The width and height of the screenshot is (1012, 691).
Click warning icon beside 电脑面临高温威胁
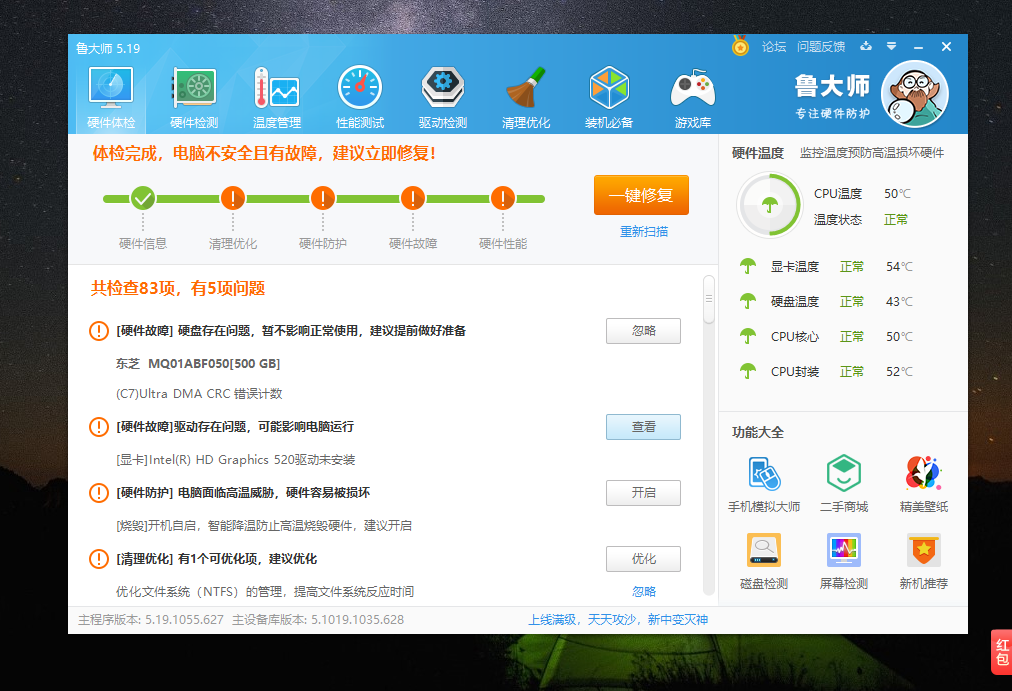(99, 493)
